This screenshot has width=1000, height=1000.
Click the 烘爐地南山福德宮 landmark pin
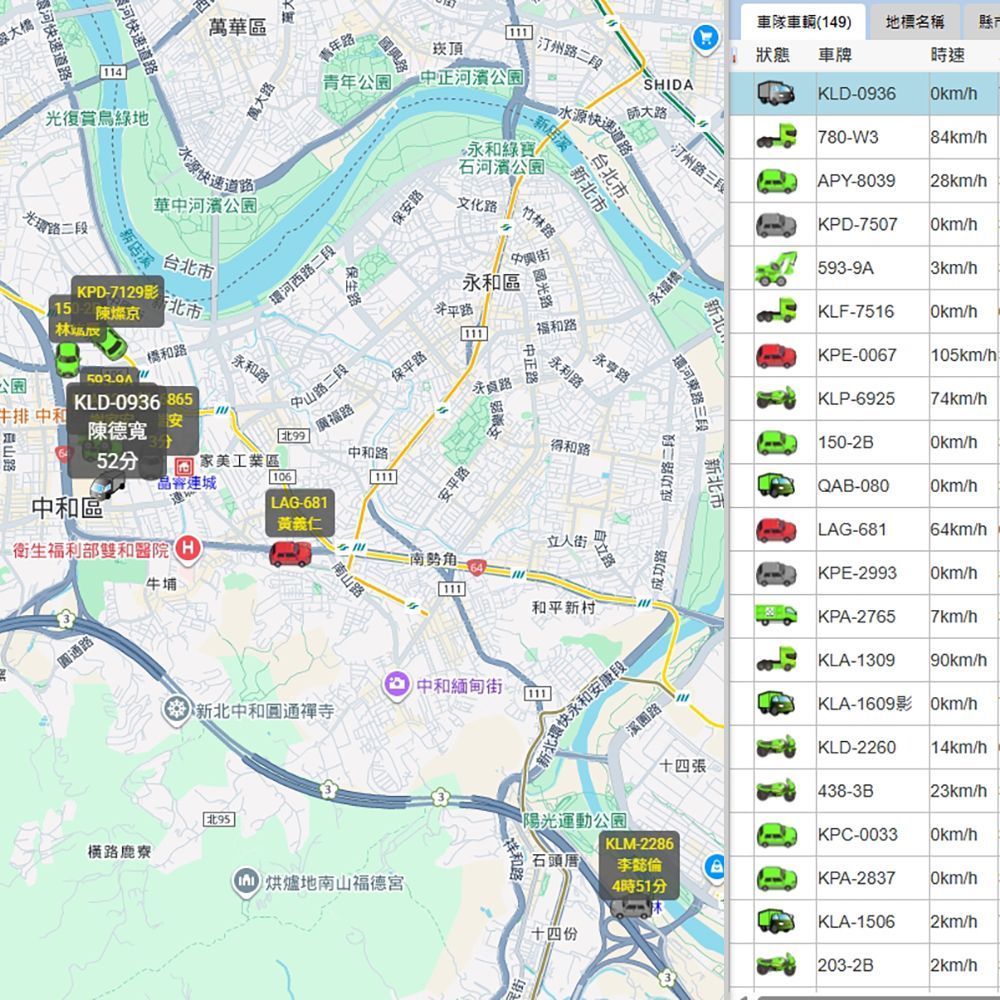tap(246, 882)
